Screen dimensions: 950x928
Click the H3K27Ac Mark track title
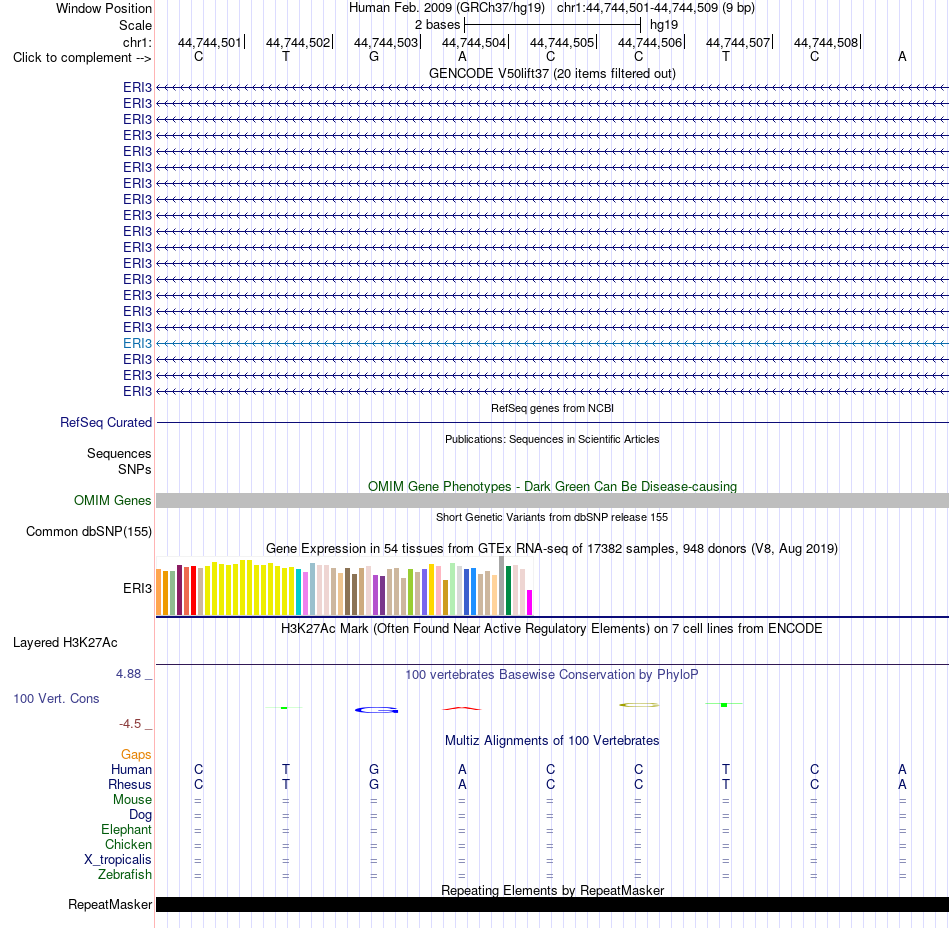pyautogui.click(x=552, y=629)
